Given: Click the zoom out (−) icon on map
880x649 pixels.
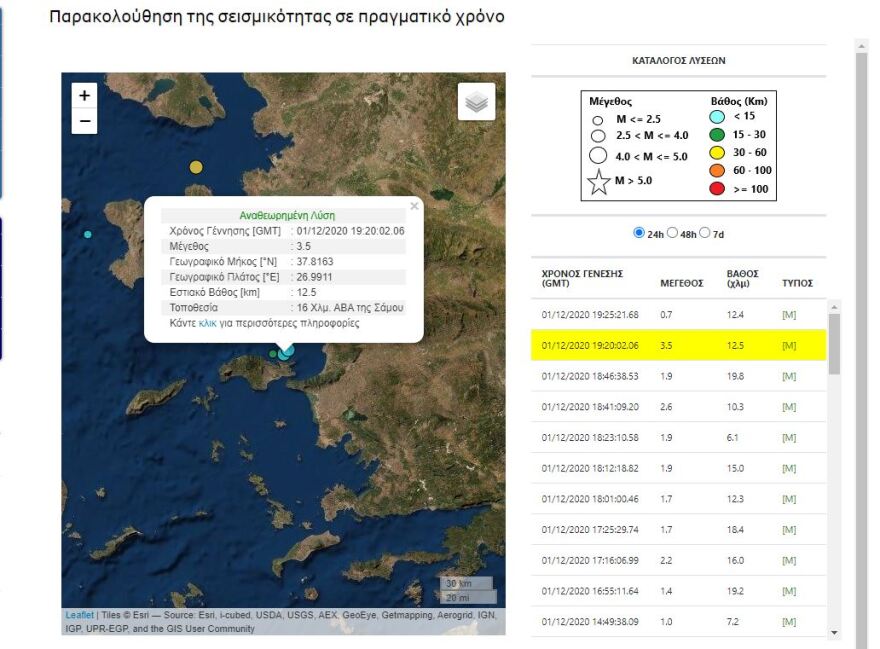Looking at the screenshot, I should 82,122.
